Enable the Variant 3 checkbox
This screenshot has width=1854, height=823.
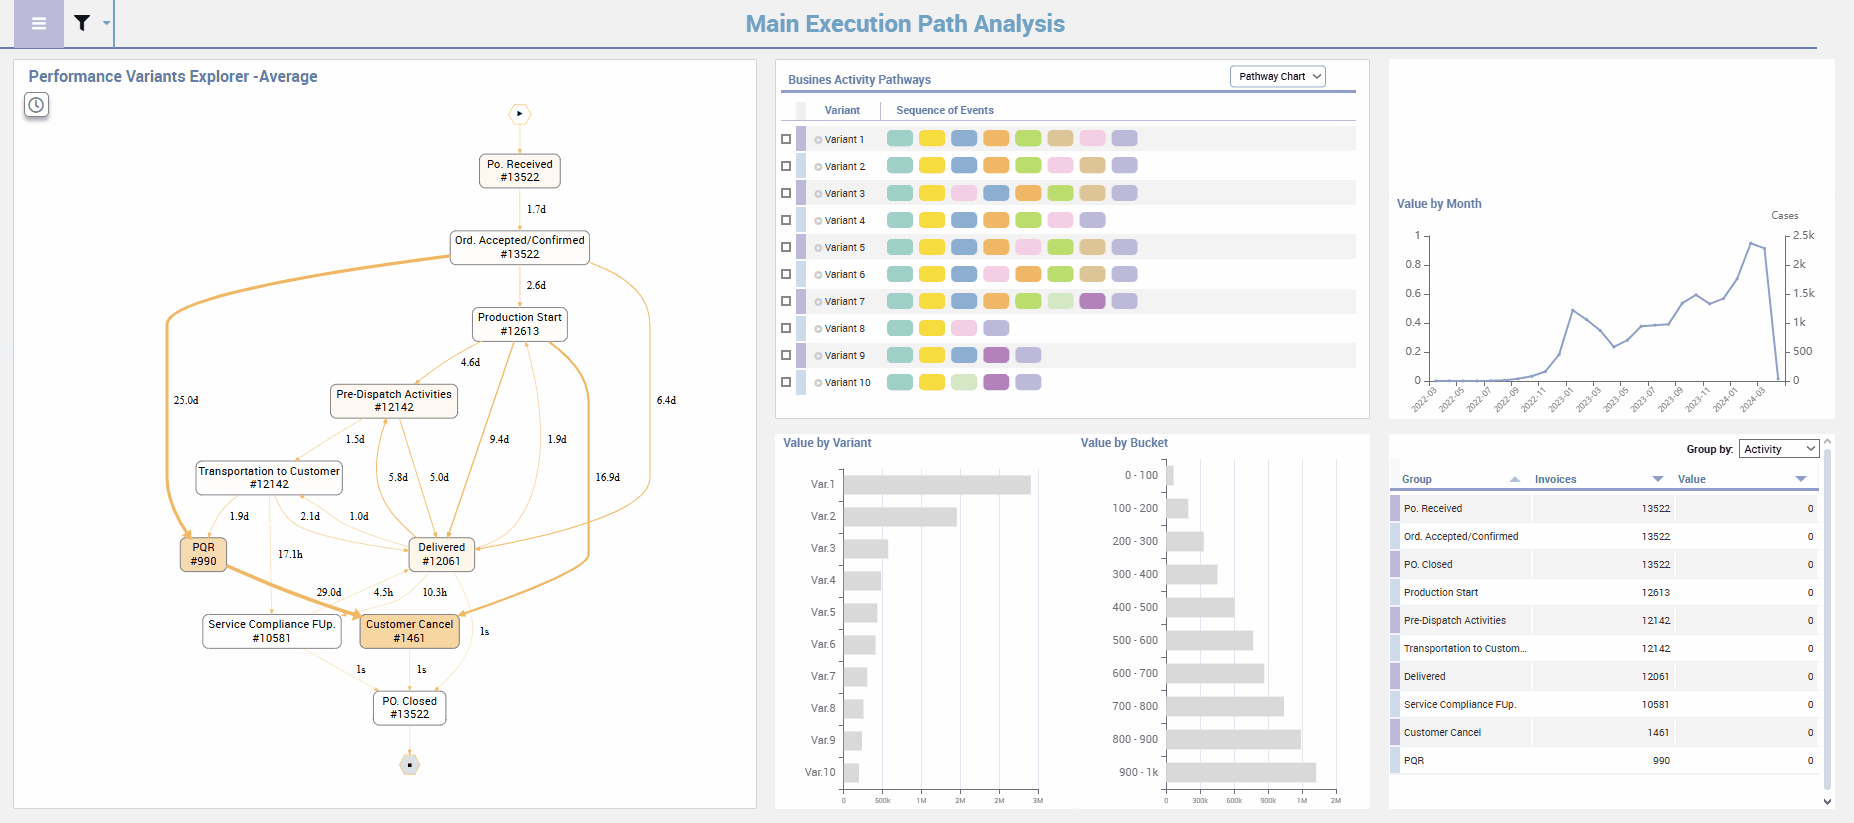(786, 193)
